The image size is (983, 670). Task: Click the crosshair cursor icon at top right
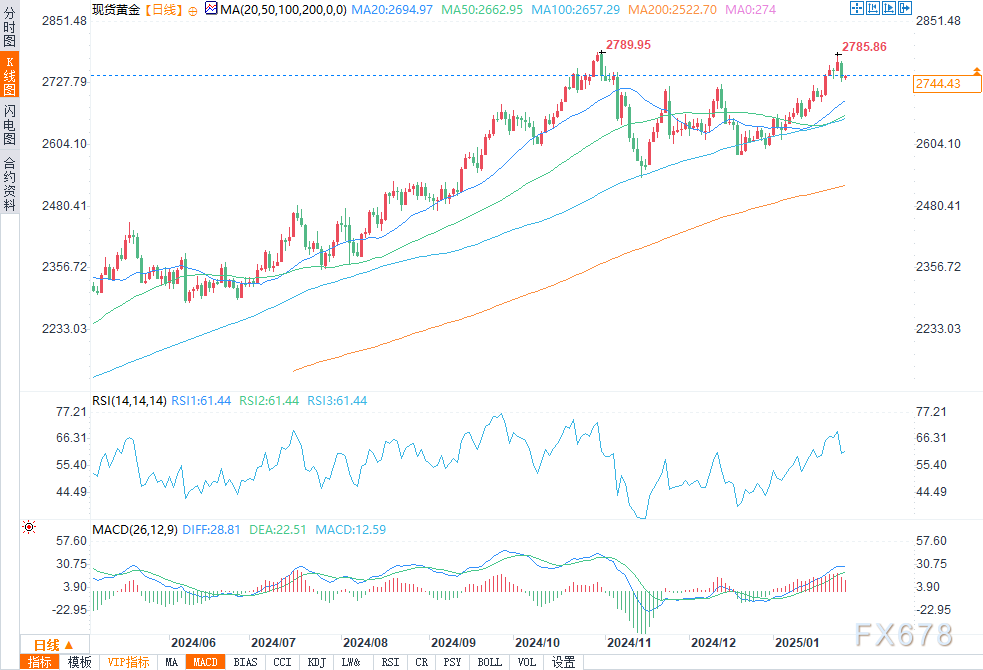[856, 8]
